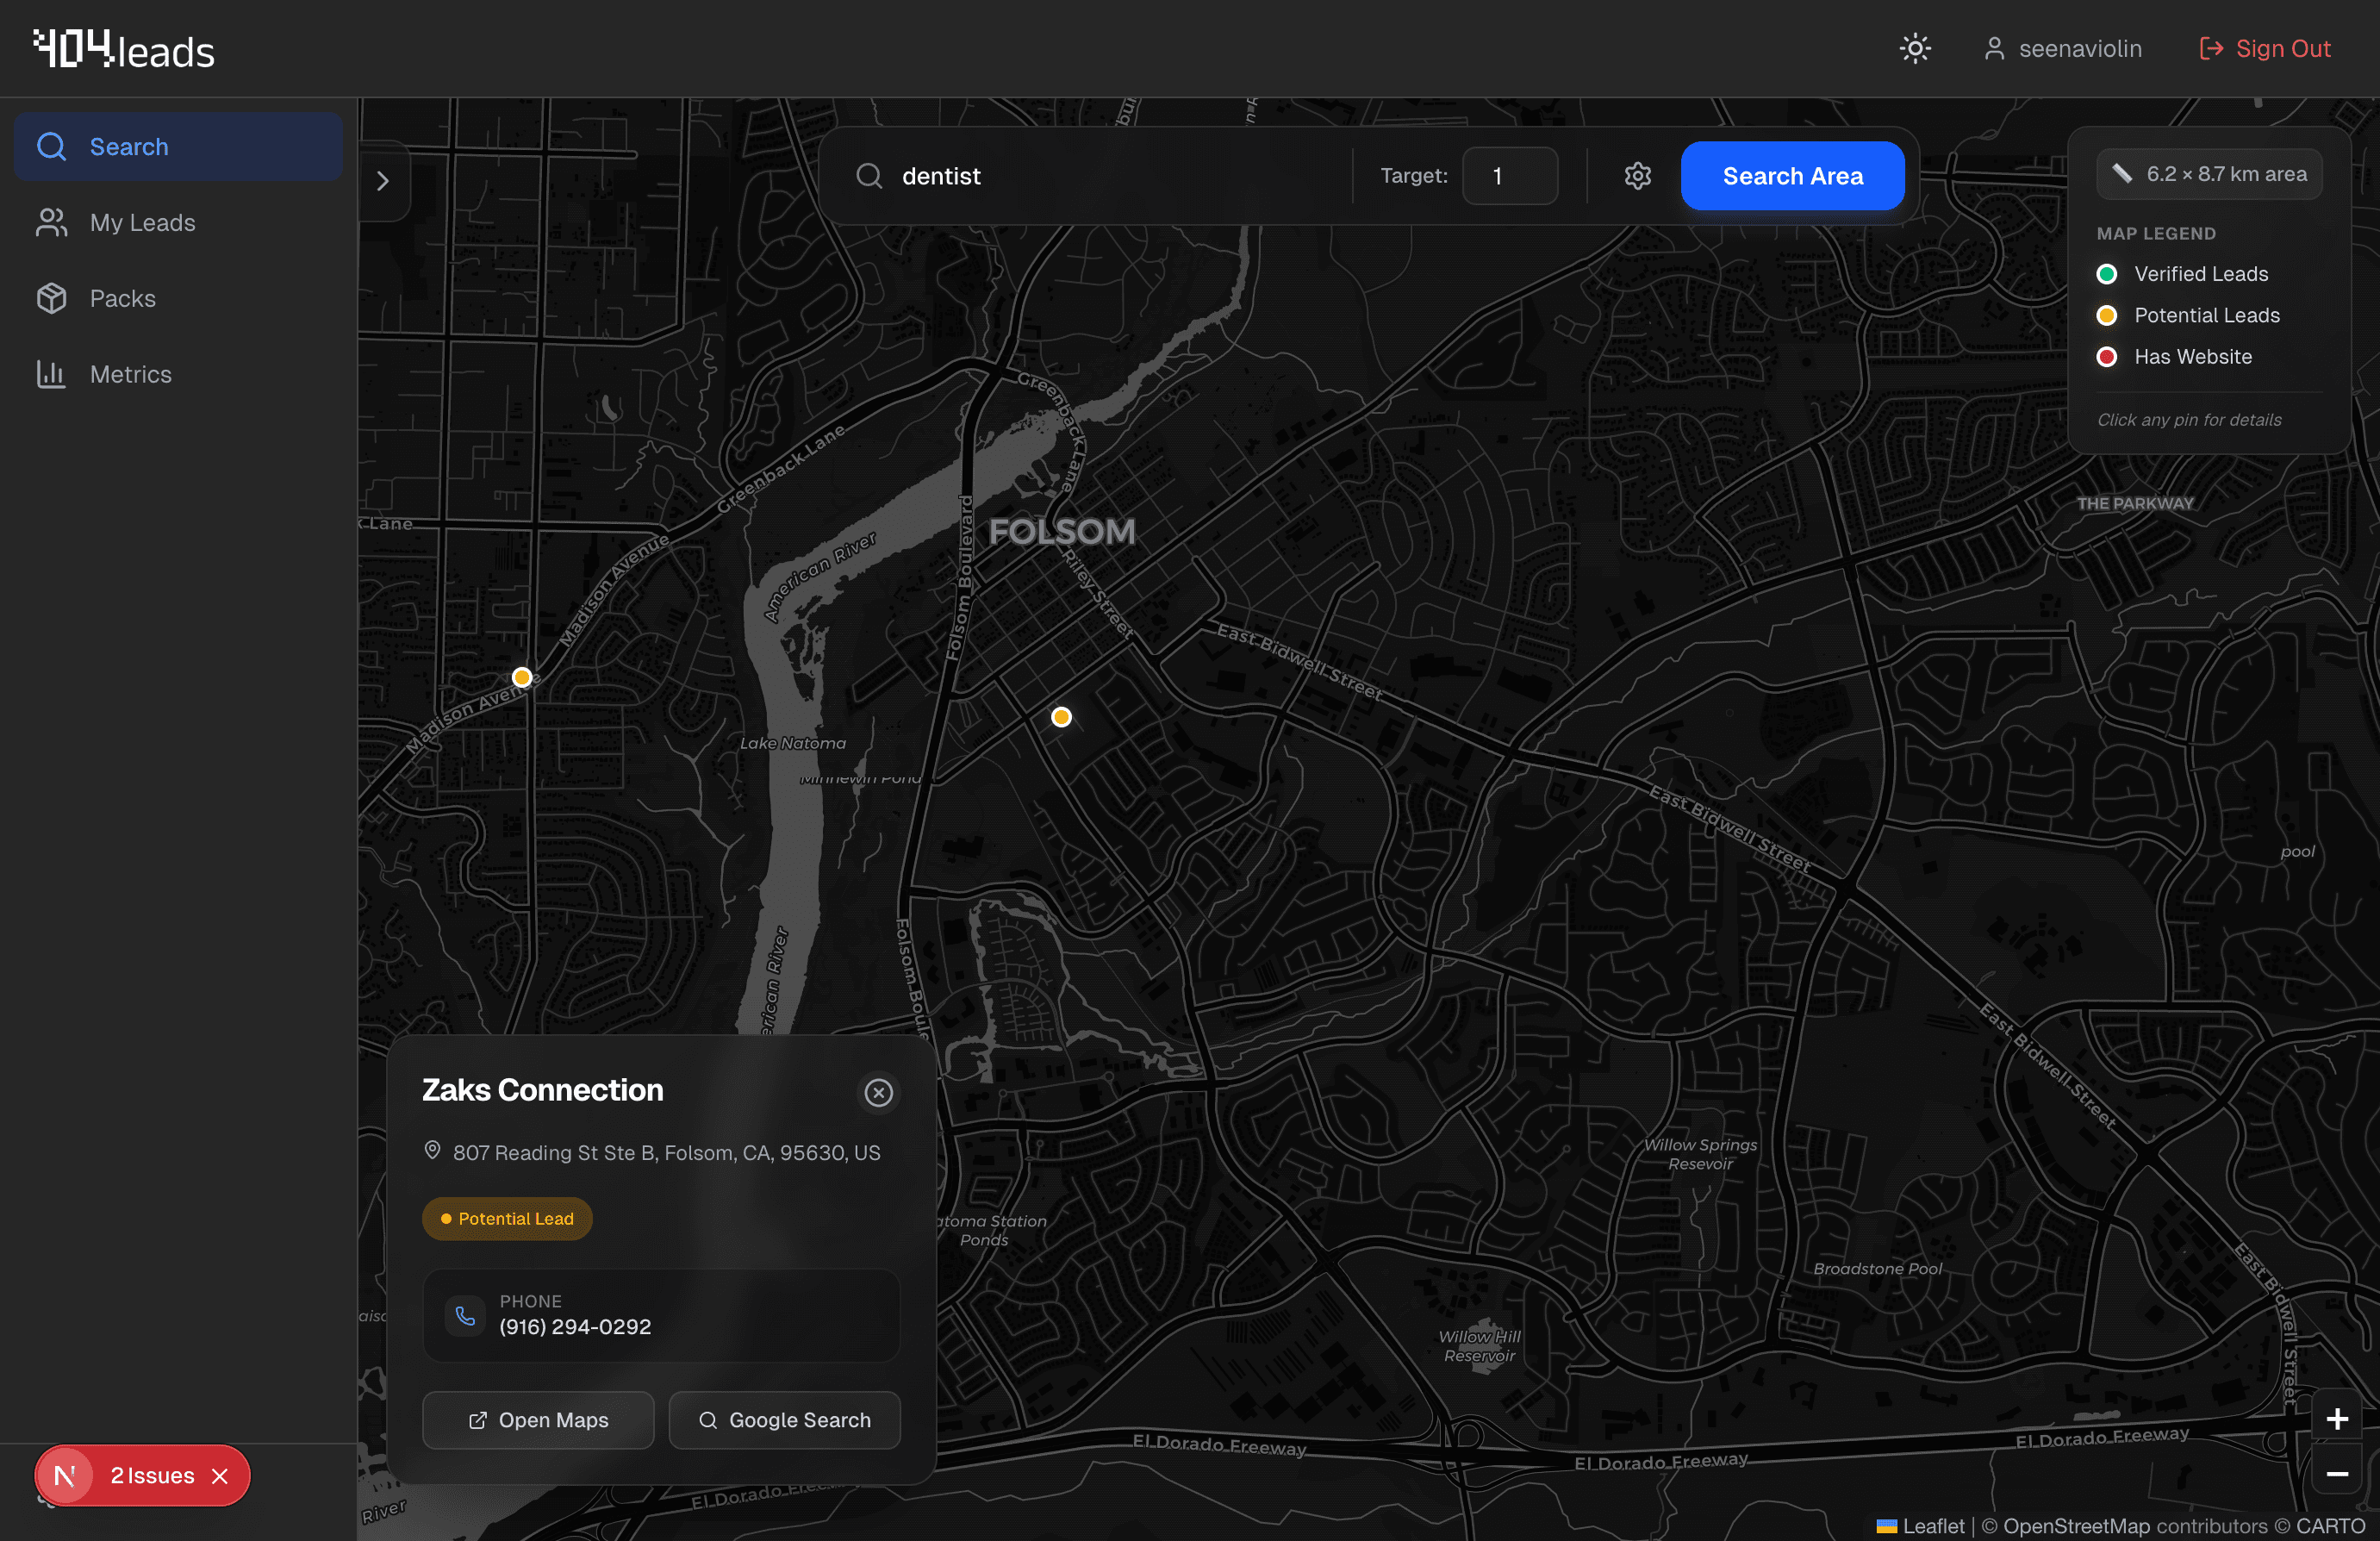Click the phone icon on Zaks Connection card
Viewport: 2380px width, 1541px height.
465,1317
